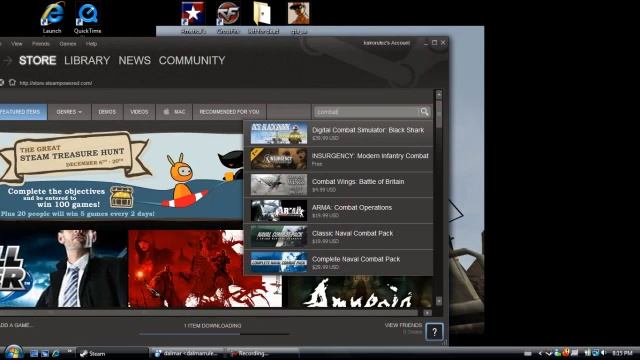Open the account dropdown at top right
640x360 pixels.
click(x=386, y=43)
